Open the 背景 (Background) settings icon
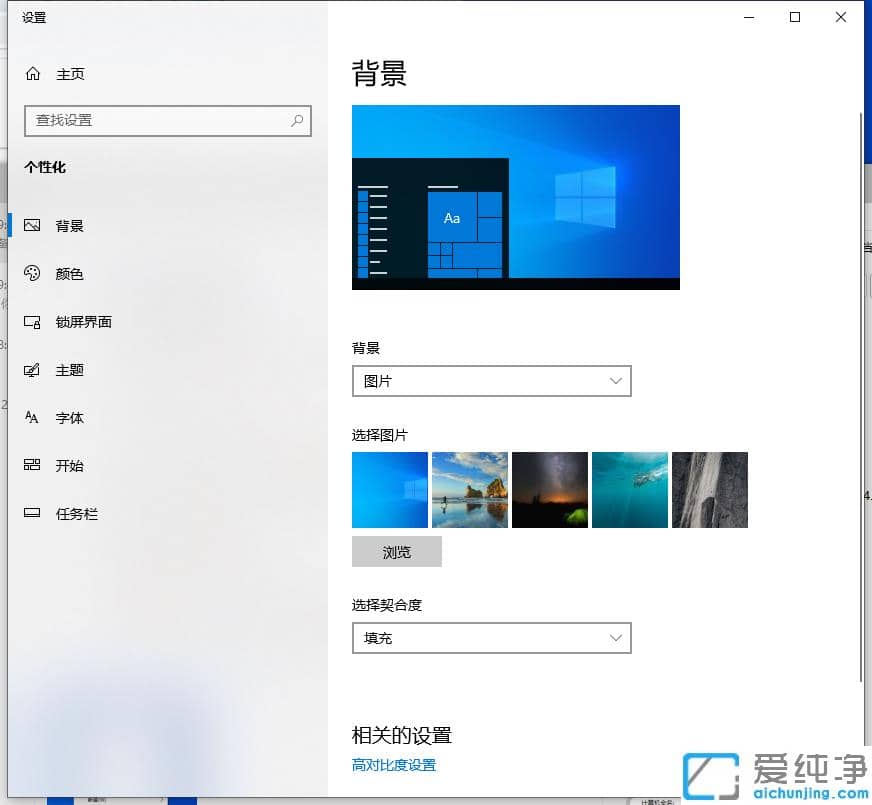Screen dimensions: 872x805 point(32,225)
